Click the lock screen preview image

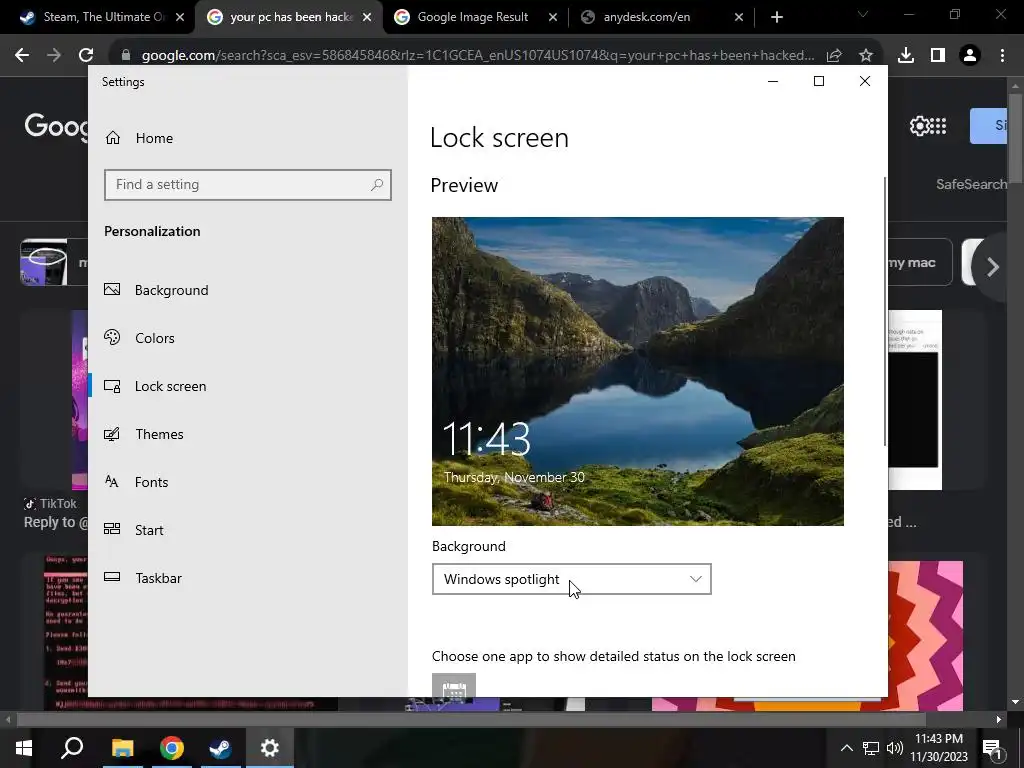click(x=637, y=371)
